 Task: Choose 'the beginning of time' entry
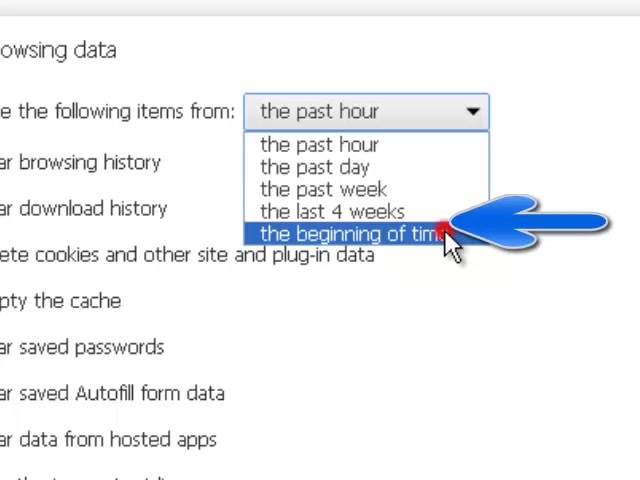pyautogui.click(x=366, y=234)
